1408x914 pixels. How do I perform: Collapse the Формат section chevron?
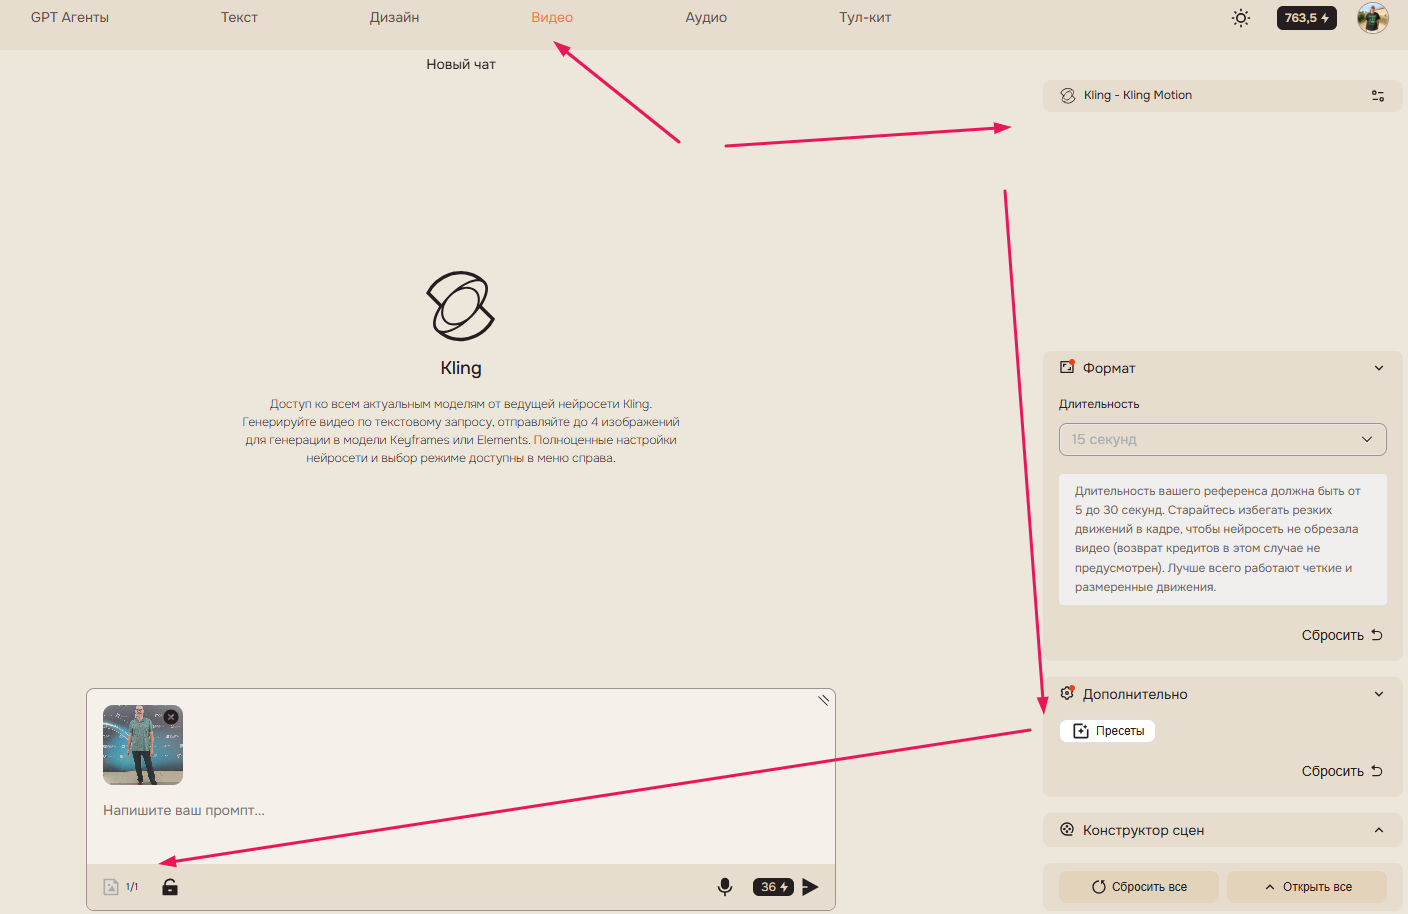click(1379, 368)
